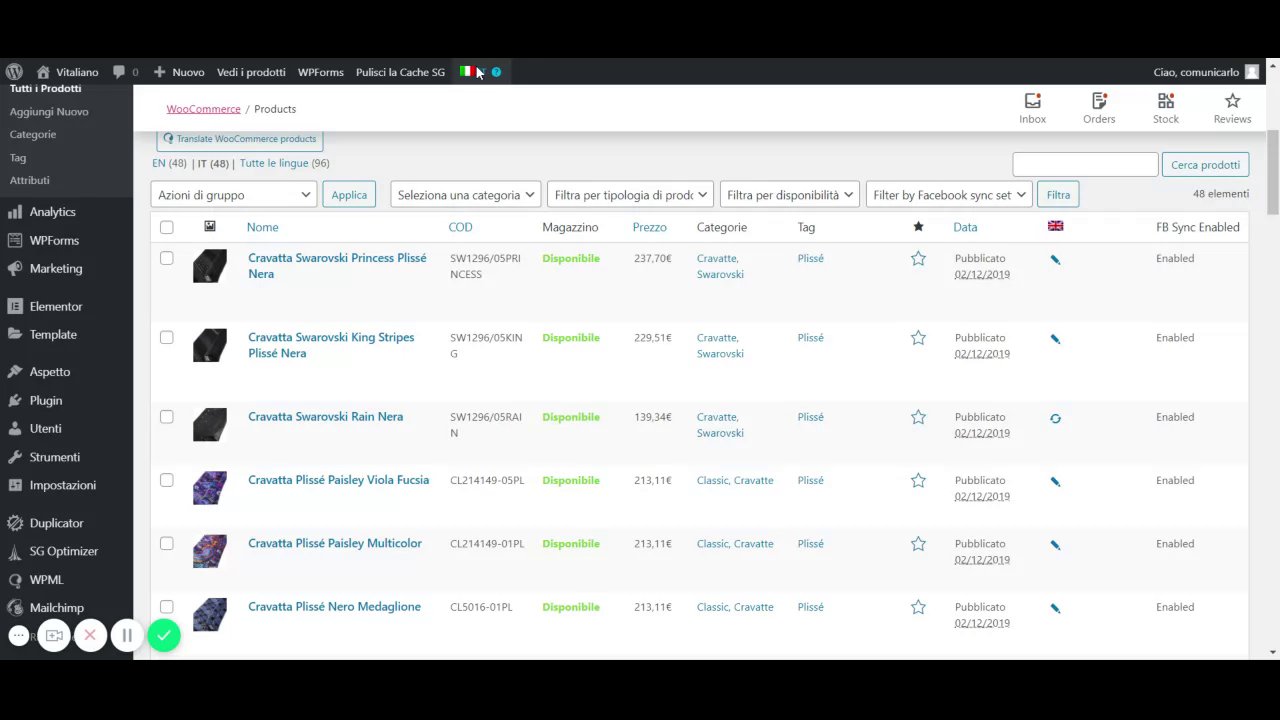Screen dimensions: 1280x720
Task: Toggle featured star for Nero Medaglione
Action: click(x=918, y=607)
